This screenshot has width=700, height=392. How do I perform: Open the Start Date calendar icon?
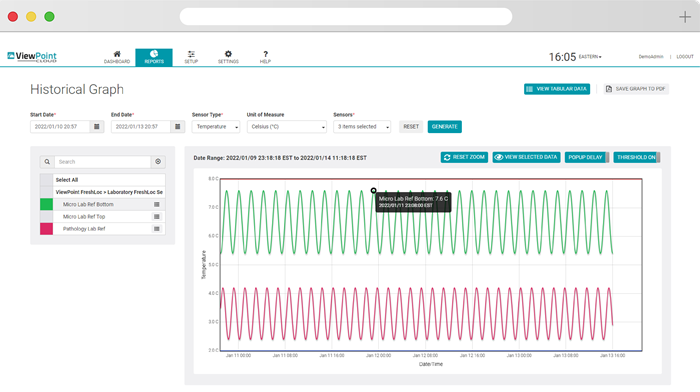tap(97, 127)
